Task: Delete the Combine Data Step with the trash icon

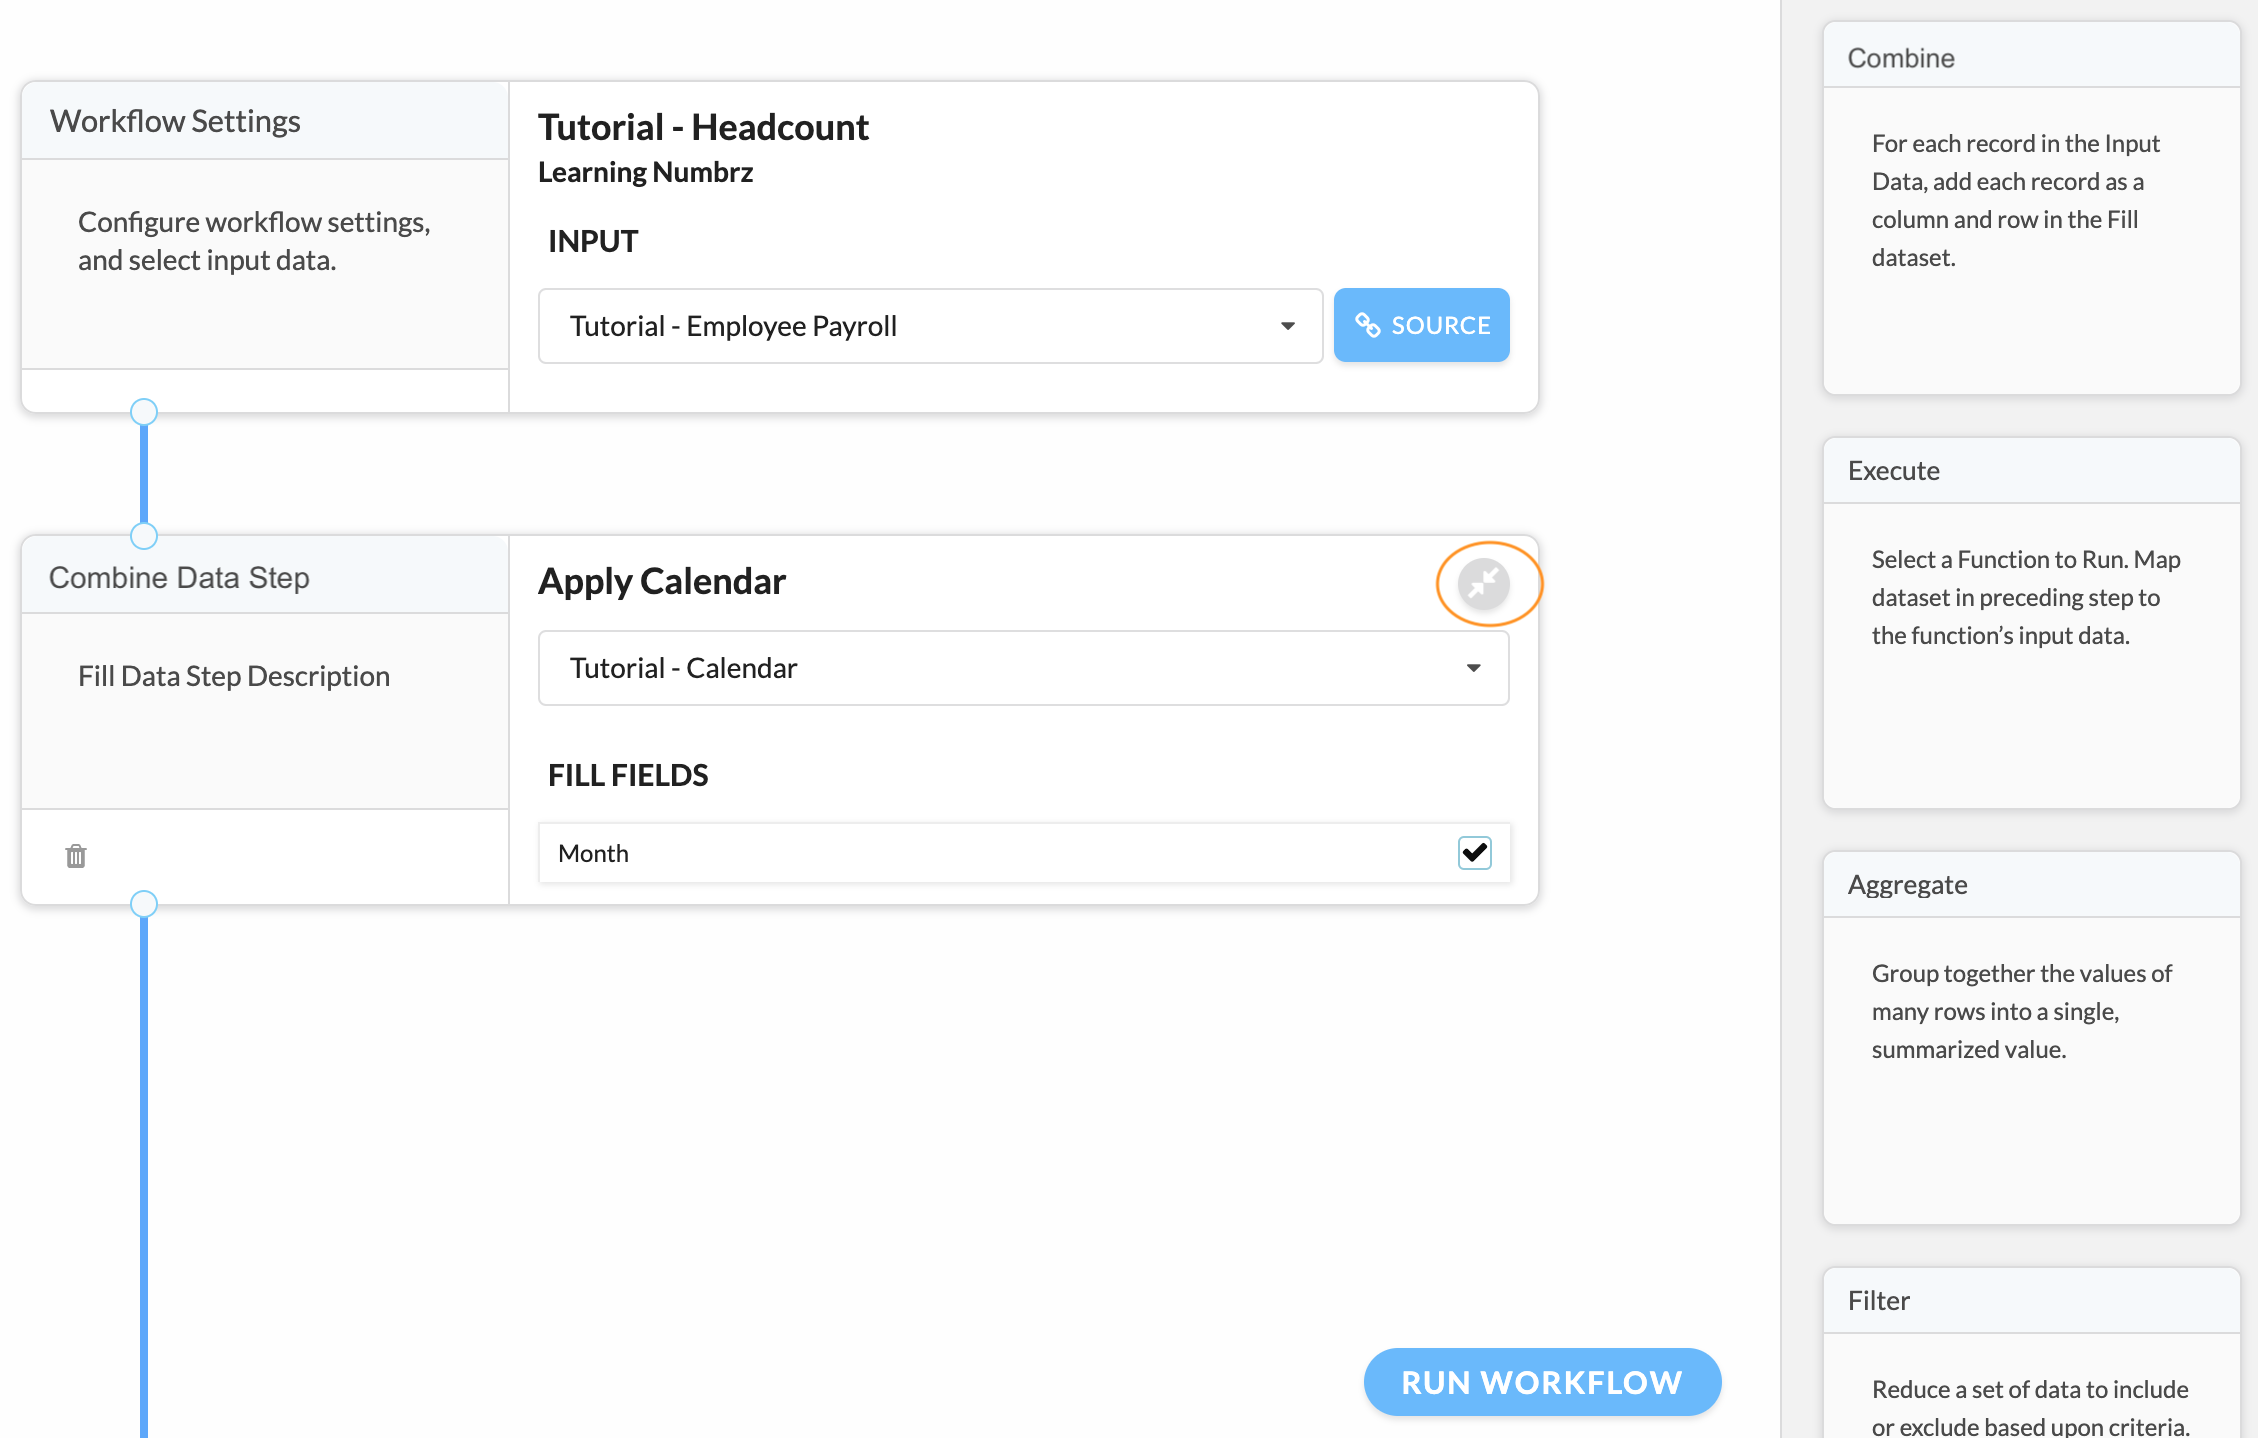Action: pos(76,856)
